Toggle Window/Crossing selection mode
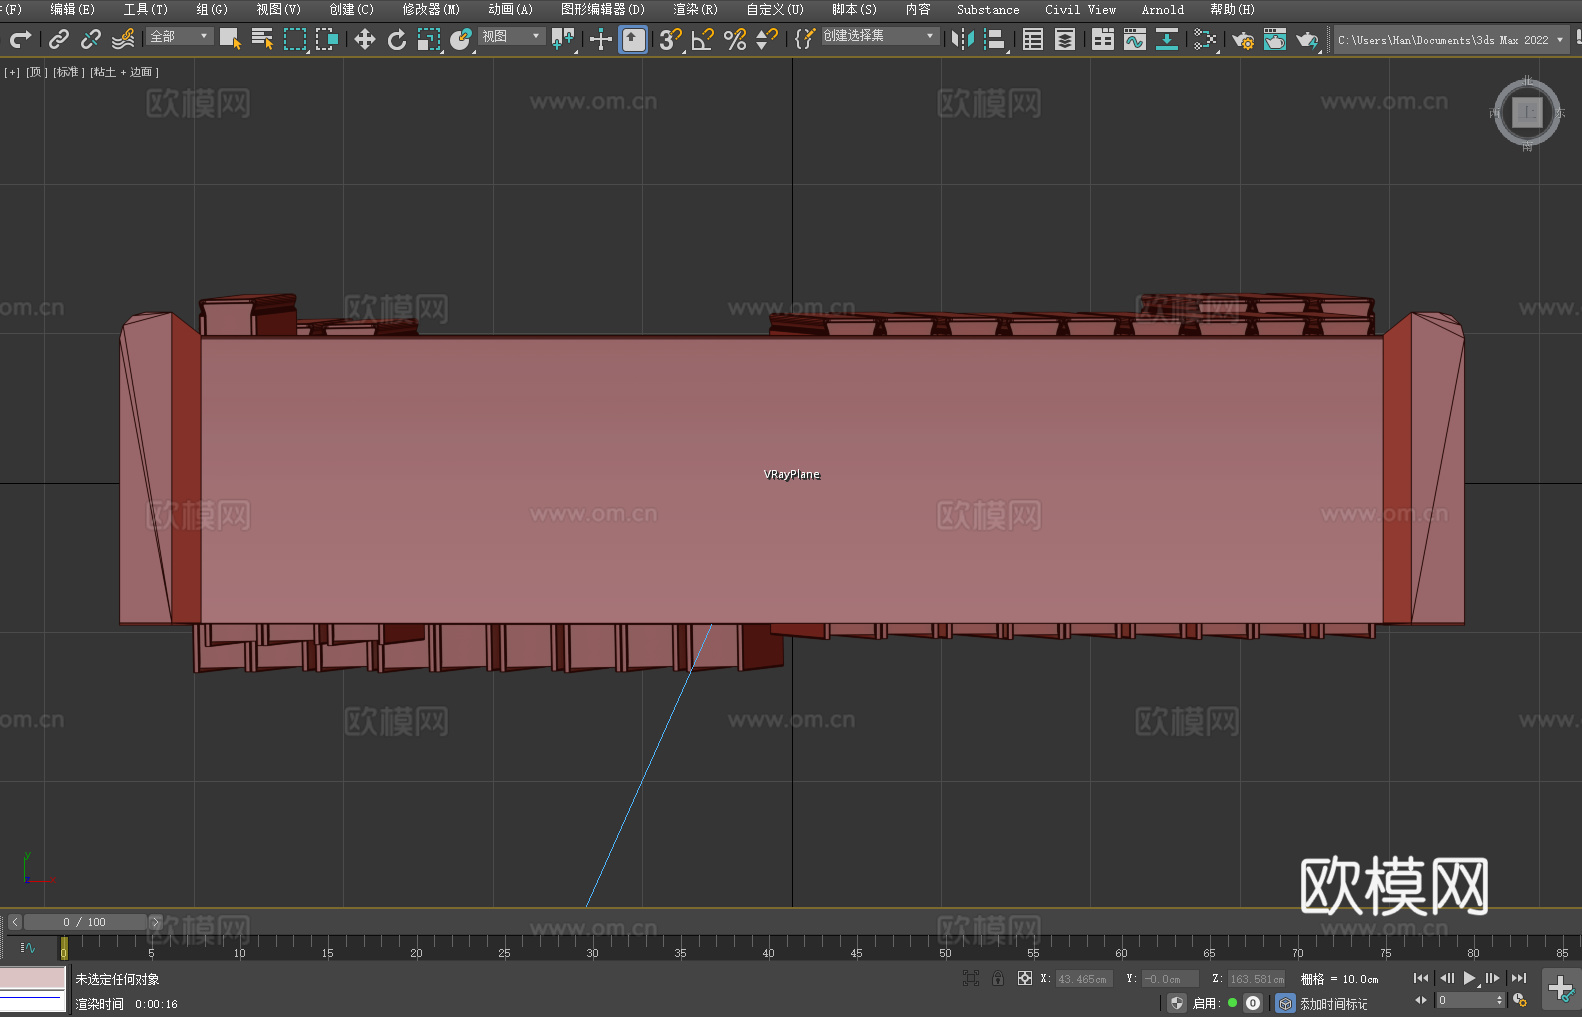This screenshot has width=1582, height=1017. [x=327, y=39]
